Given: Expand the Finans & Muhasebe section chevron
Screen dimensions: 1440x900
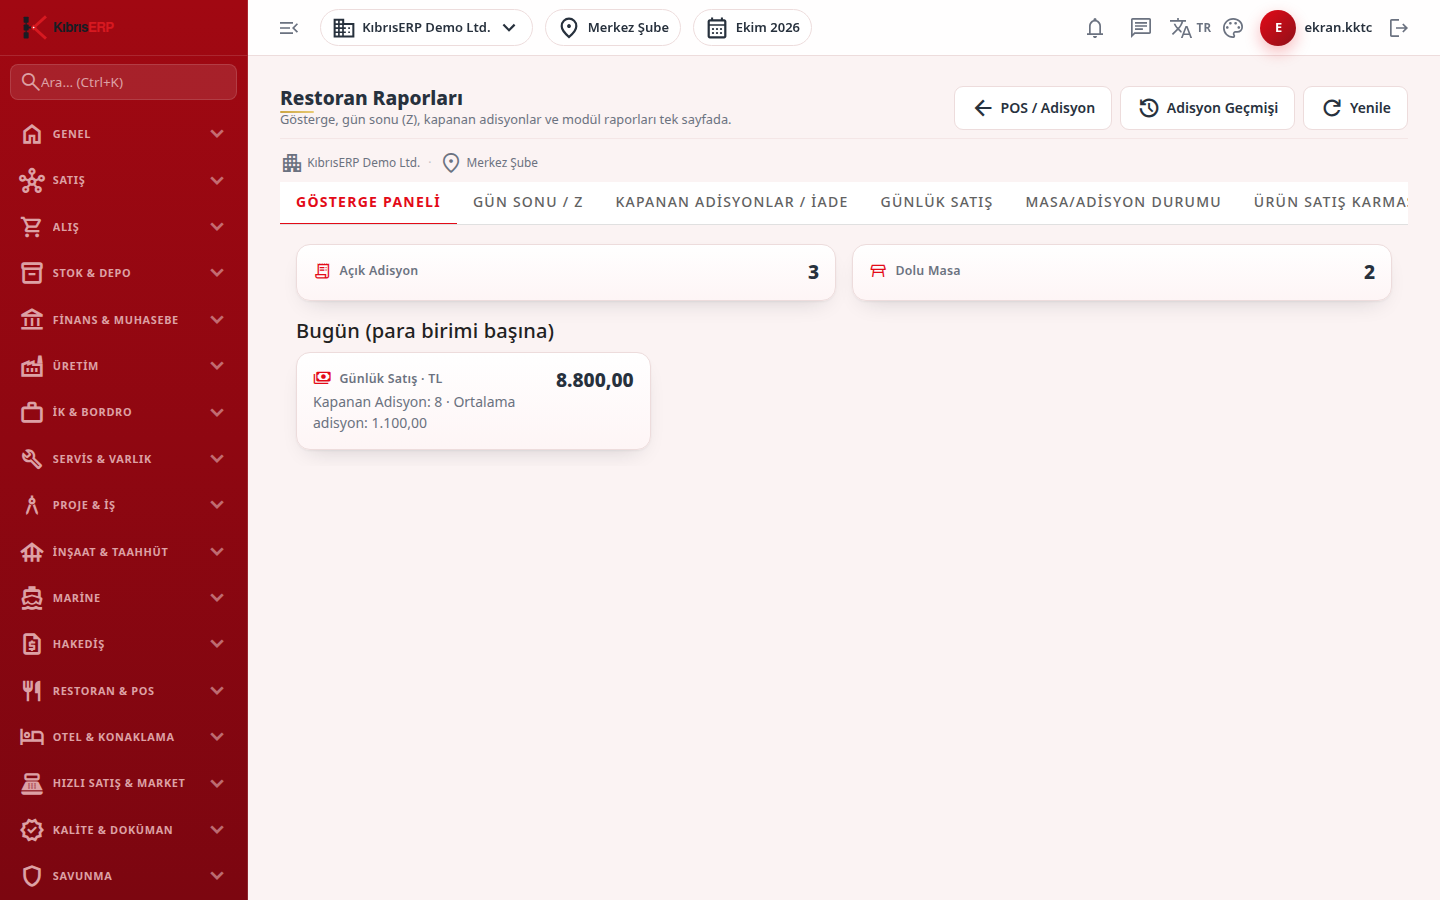Looking at the screenshot, I should coord(217,320).
